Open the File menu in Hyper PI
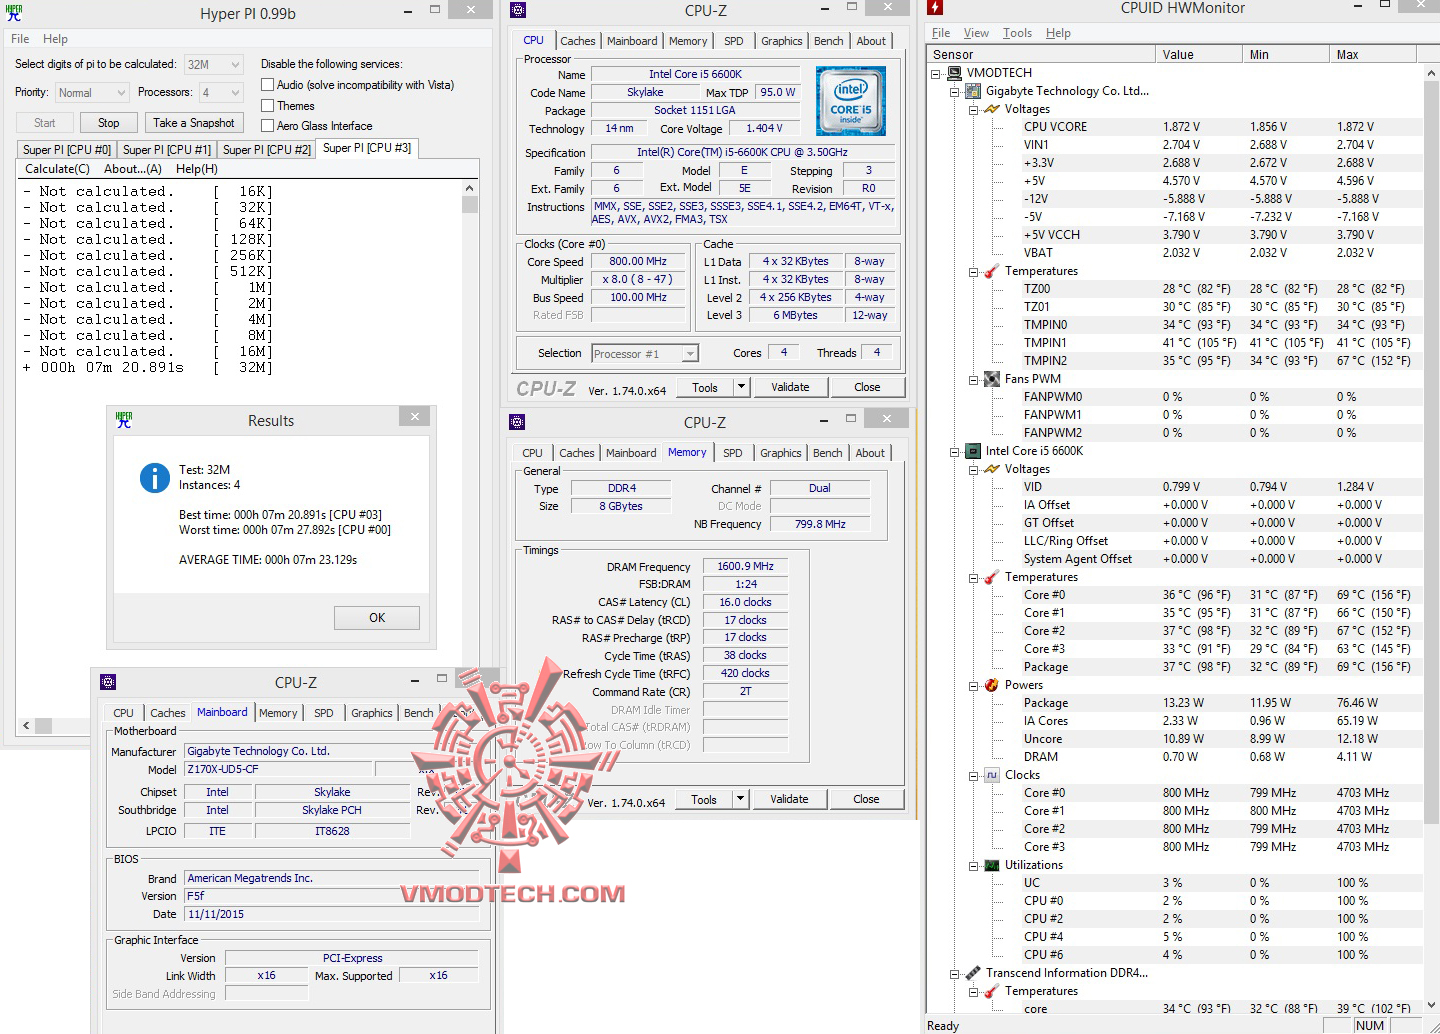 coord(20,39)
